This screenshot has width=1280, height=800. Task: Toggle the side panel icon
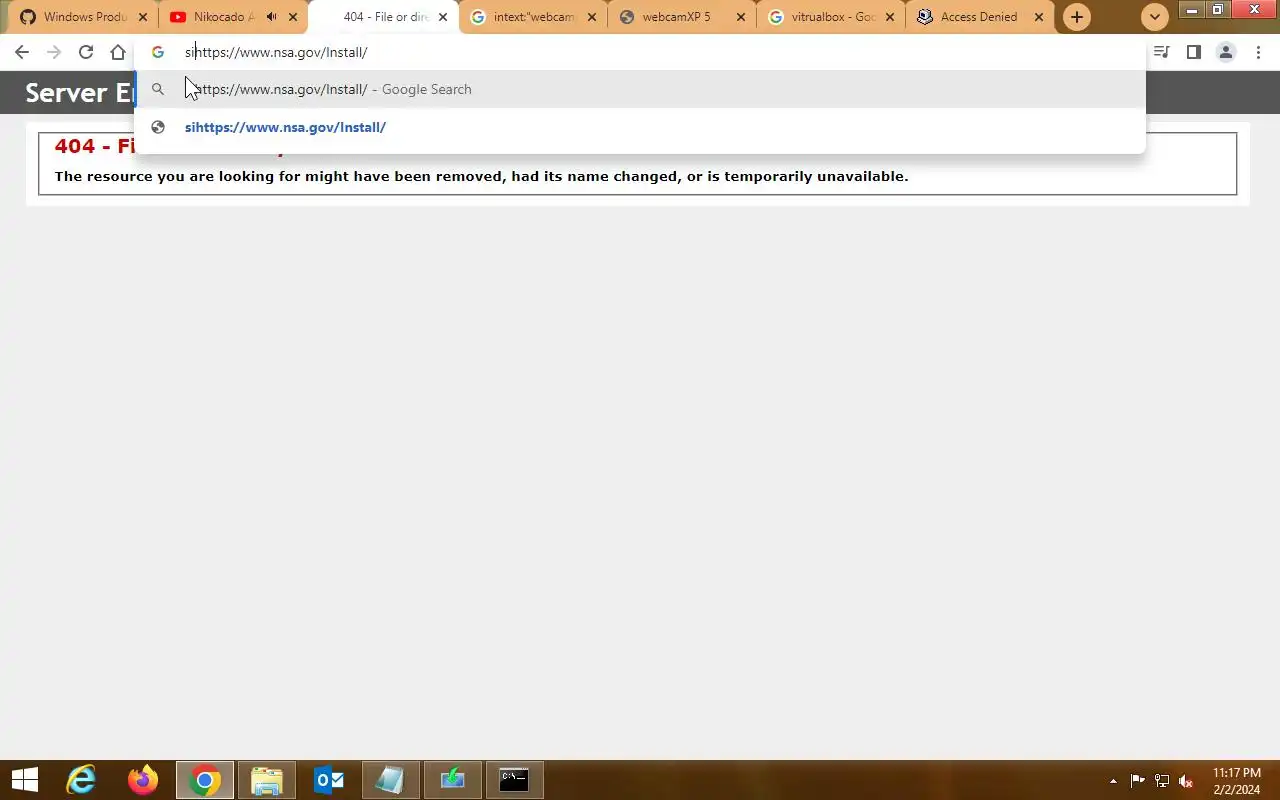(x=1194, y=52)
